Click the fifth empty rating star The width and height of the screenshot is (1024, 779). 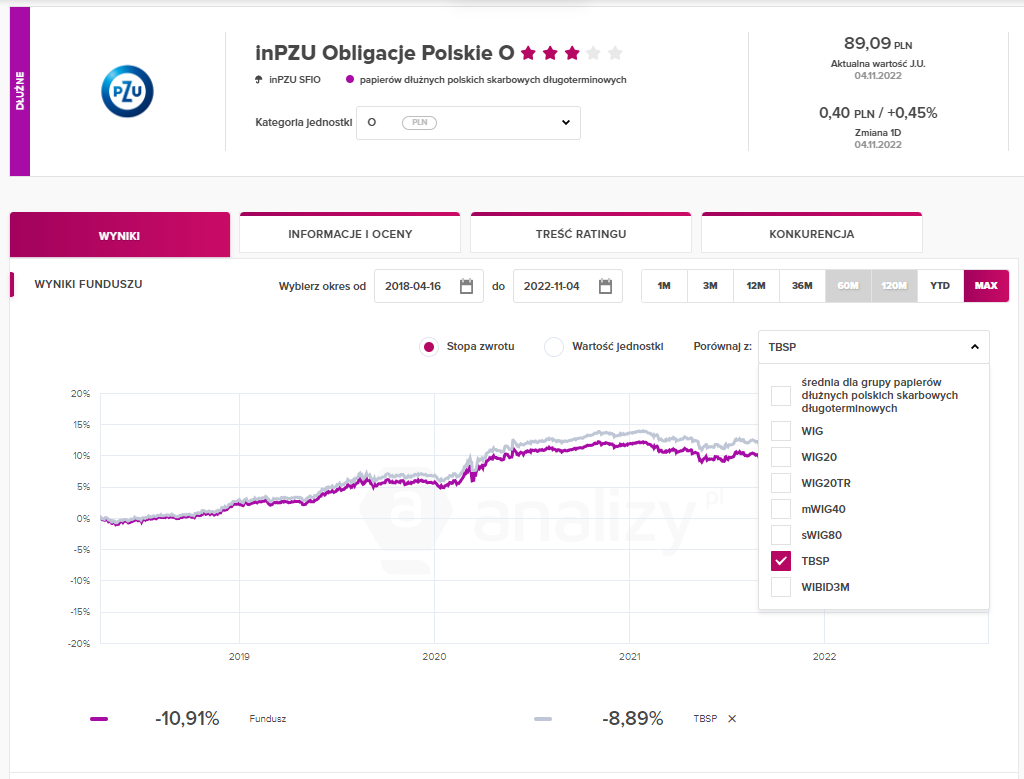615,53
